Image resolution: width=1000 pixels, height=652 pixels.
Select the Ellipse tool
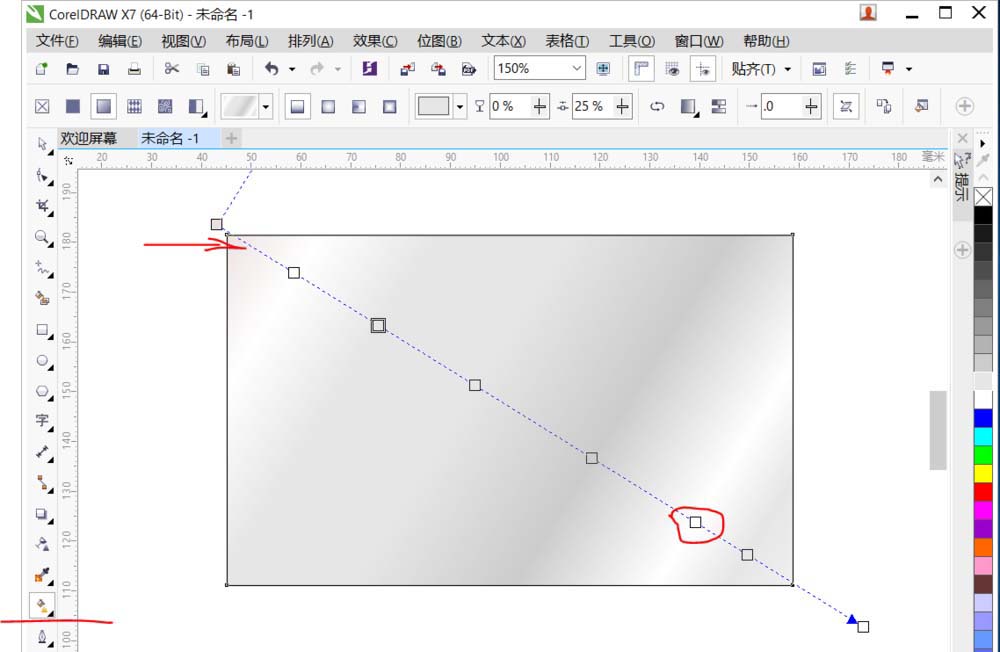coord(42,362)
